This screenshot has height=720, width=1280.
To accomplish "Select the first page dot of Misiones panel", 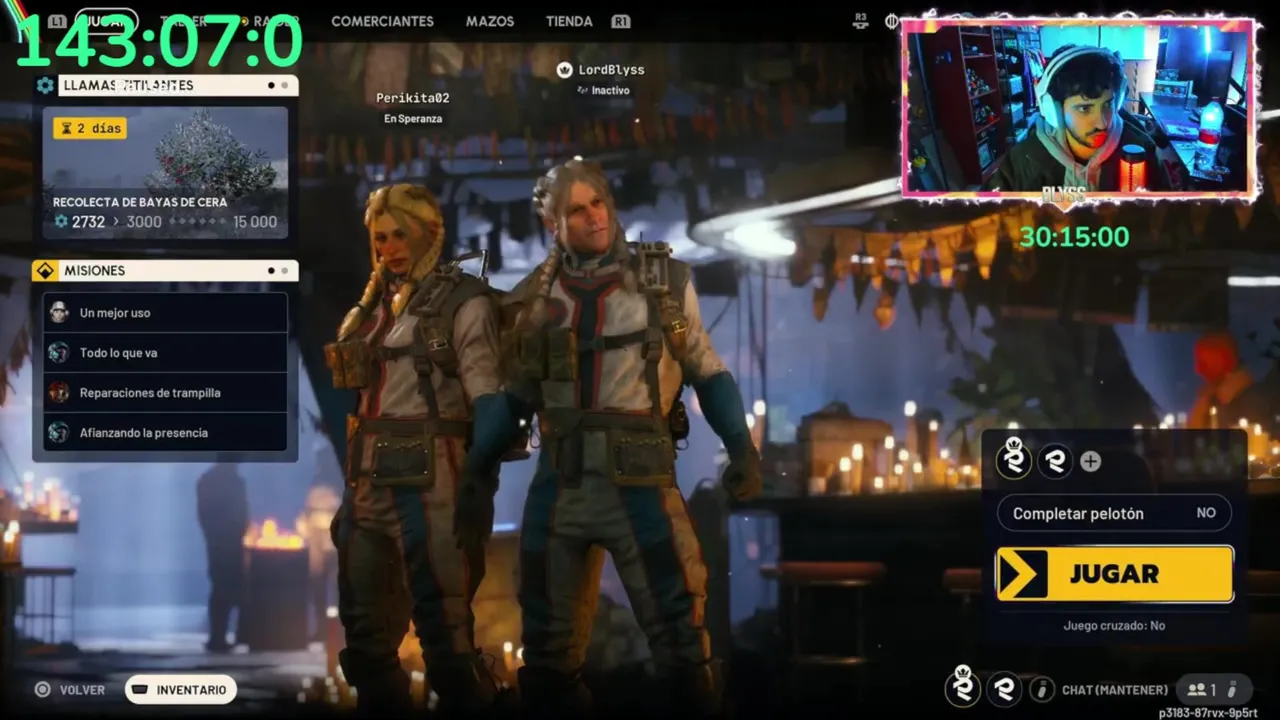I will pos(271,270).
